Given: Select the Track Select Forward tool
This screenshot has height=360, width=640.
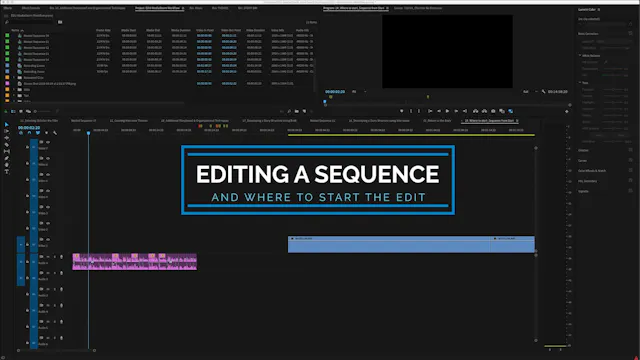Looking at the screenshot, I should pyautogui.click(x=7, y=131).
